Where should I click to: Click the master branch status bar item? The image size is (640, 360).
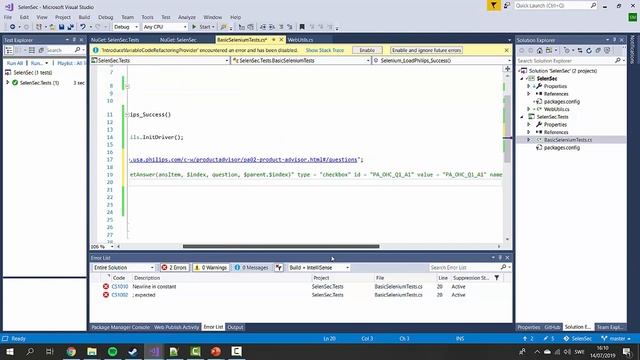click(616, 338)
